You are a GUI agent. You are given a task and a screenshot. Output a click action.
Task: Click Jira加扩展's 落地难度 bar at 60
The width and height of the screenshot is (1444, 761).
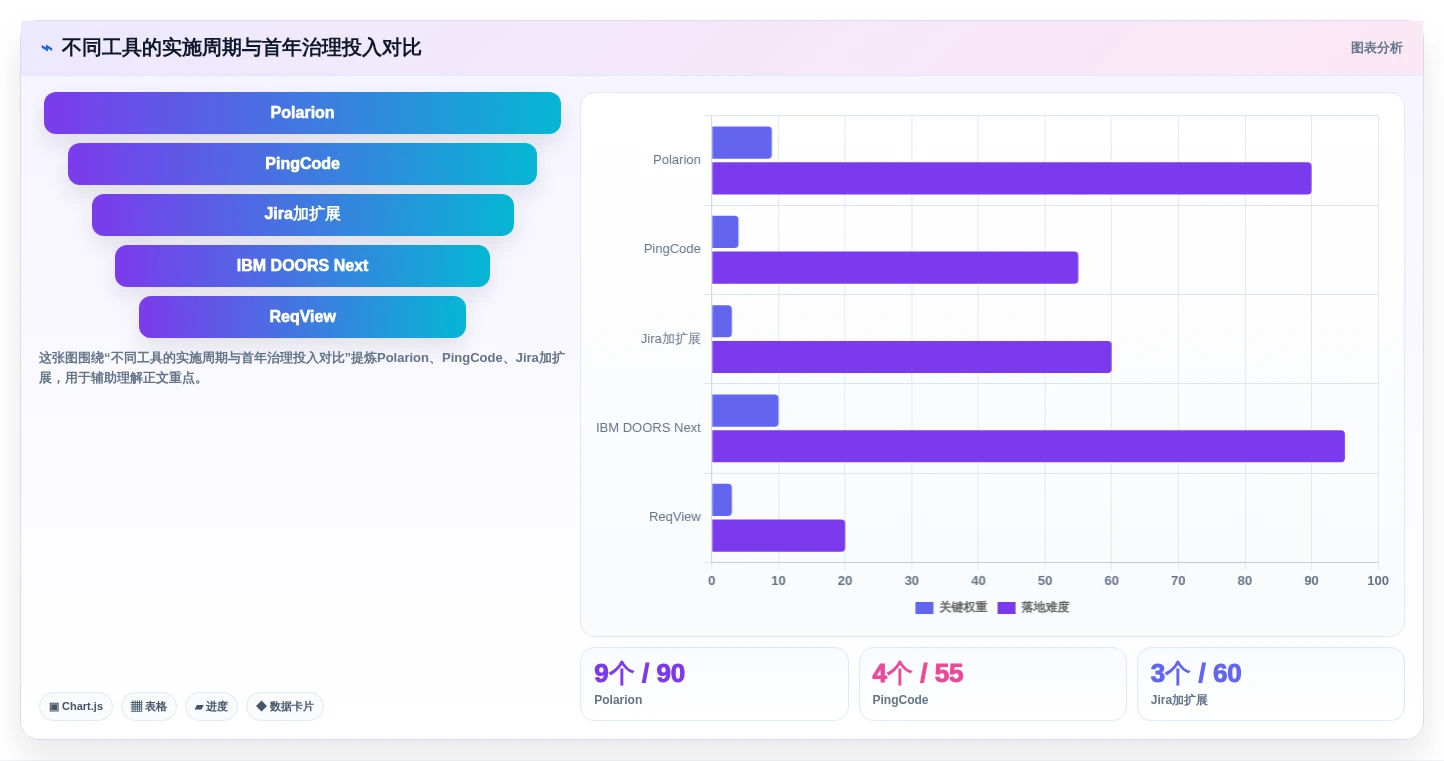911,357
